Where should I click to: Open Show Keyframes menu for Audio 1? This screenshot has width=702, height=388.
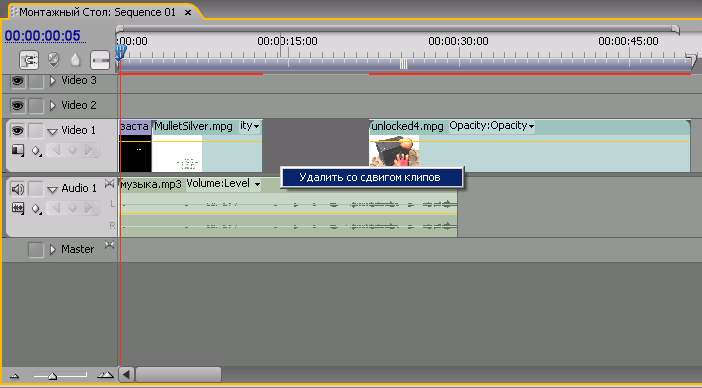point(36,209)
